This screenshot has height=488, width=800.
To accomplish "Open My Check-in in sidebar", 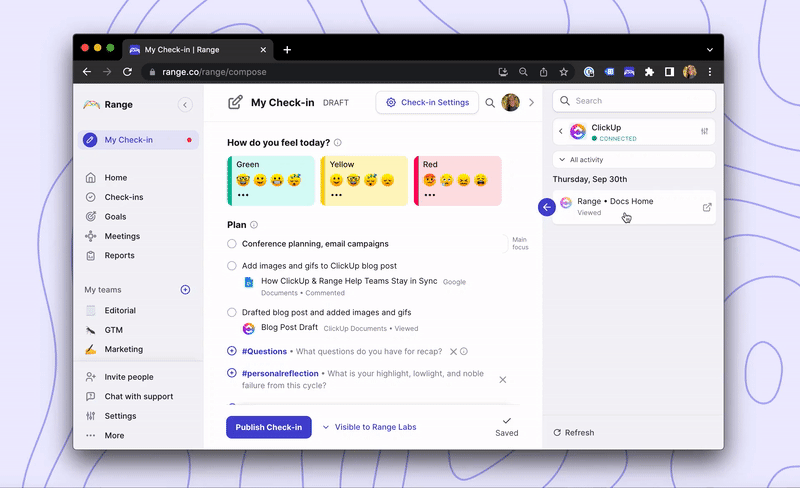I will 138,140.
